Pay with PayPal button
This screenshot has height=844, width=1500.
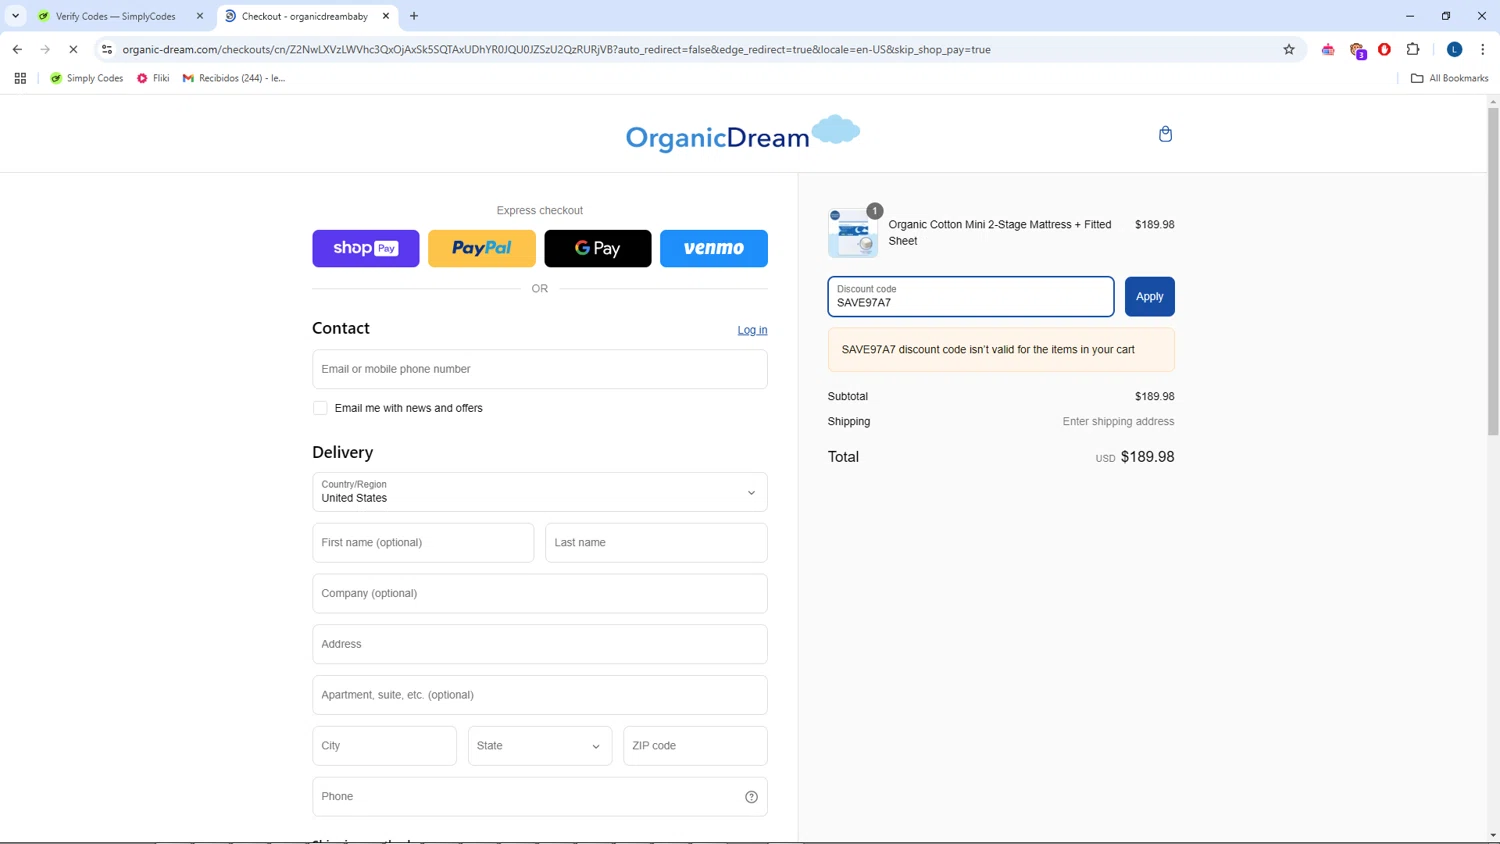click(482, 248)
